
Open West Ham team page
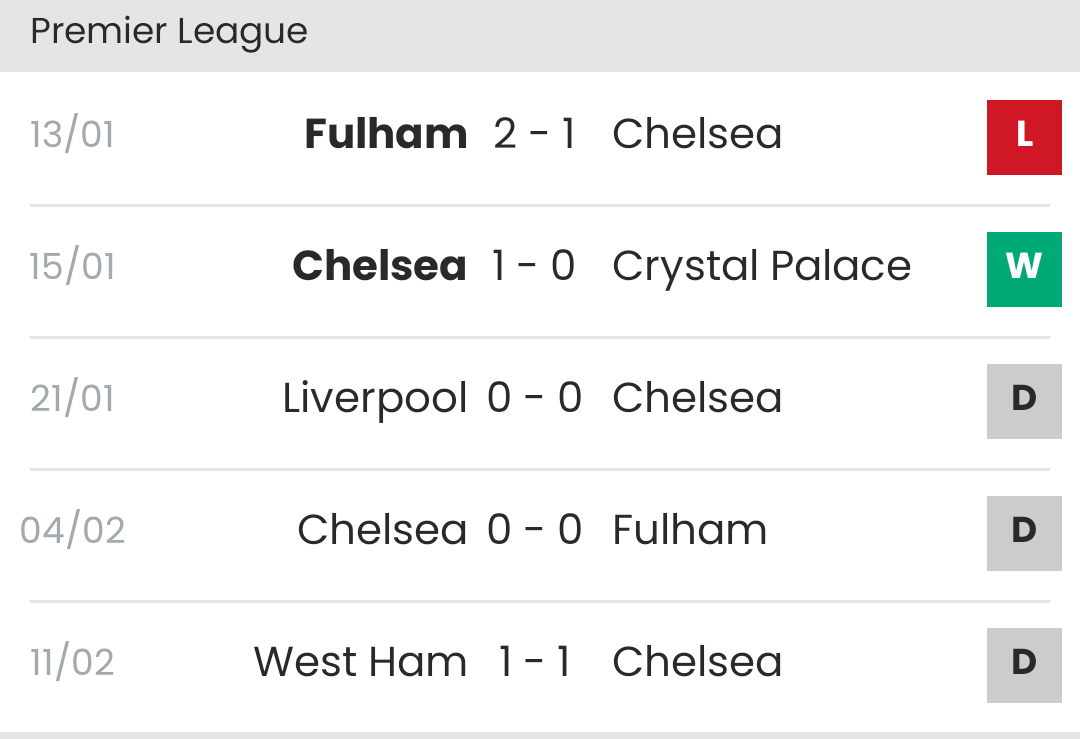tap(360, 662)
